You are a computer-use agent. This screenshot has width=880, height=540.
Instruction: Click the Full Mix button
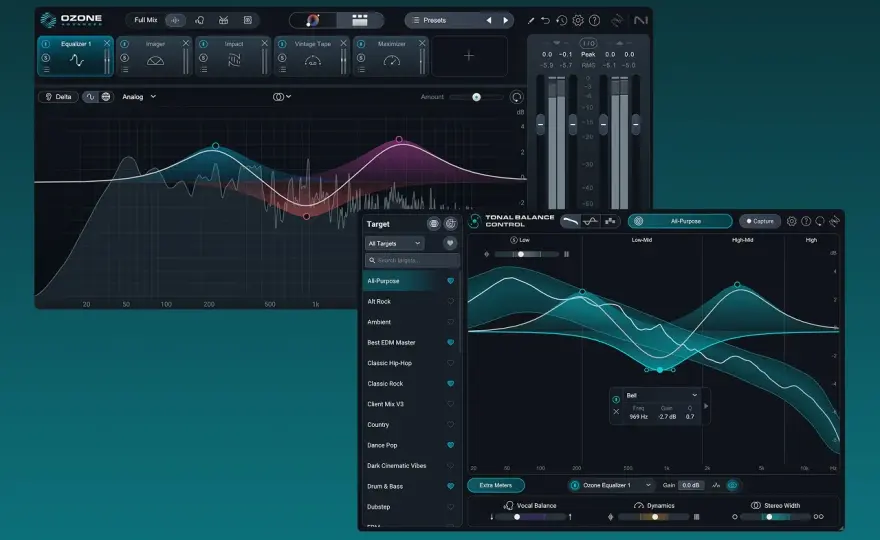[x=145, y=20]
